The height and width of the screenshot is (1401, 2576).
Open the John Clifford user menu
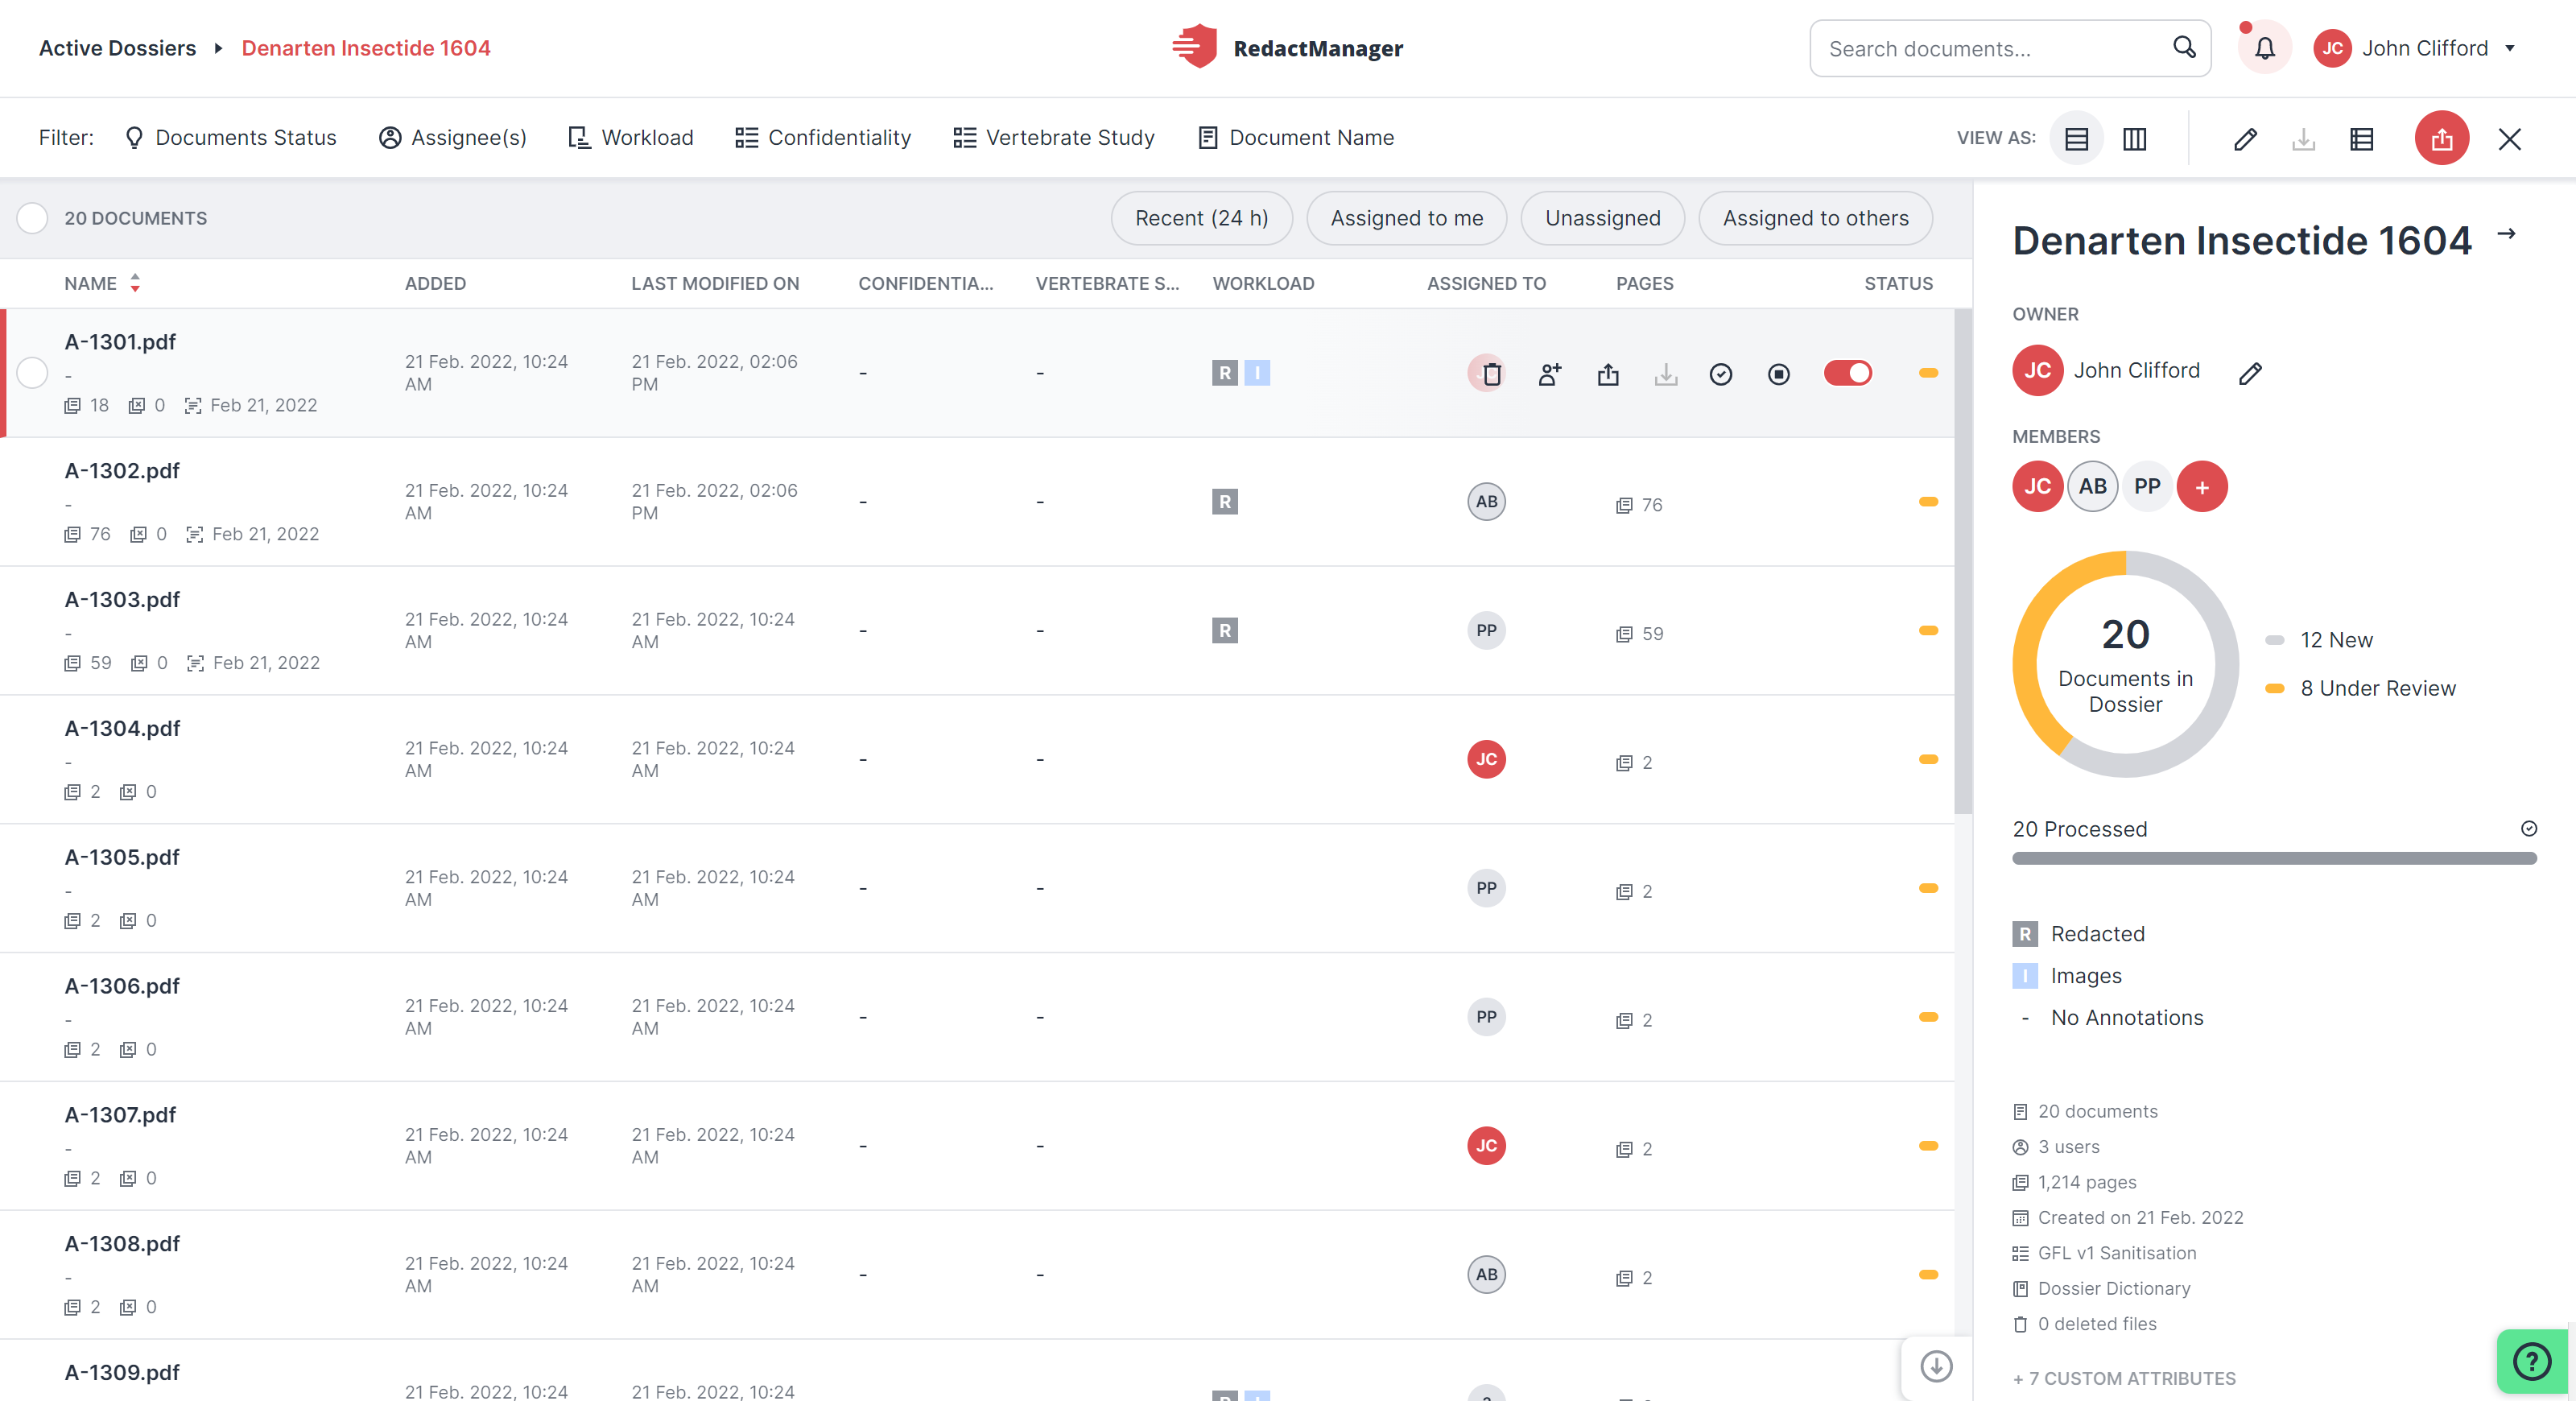click(2415, 48)
